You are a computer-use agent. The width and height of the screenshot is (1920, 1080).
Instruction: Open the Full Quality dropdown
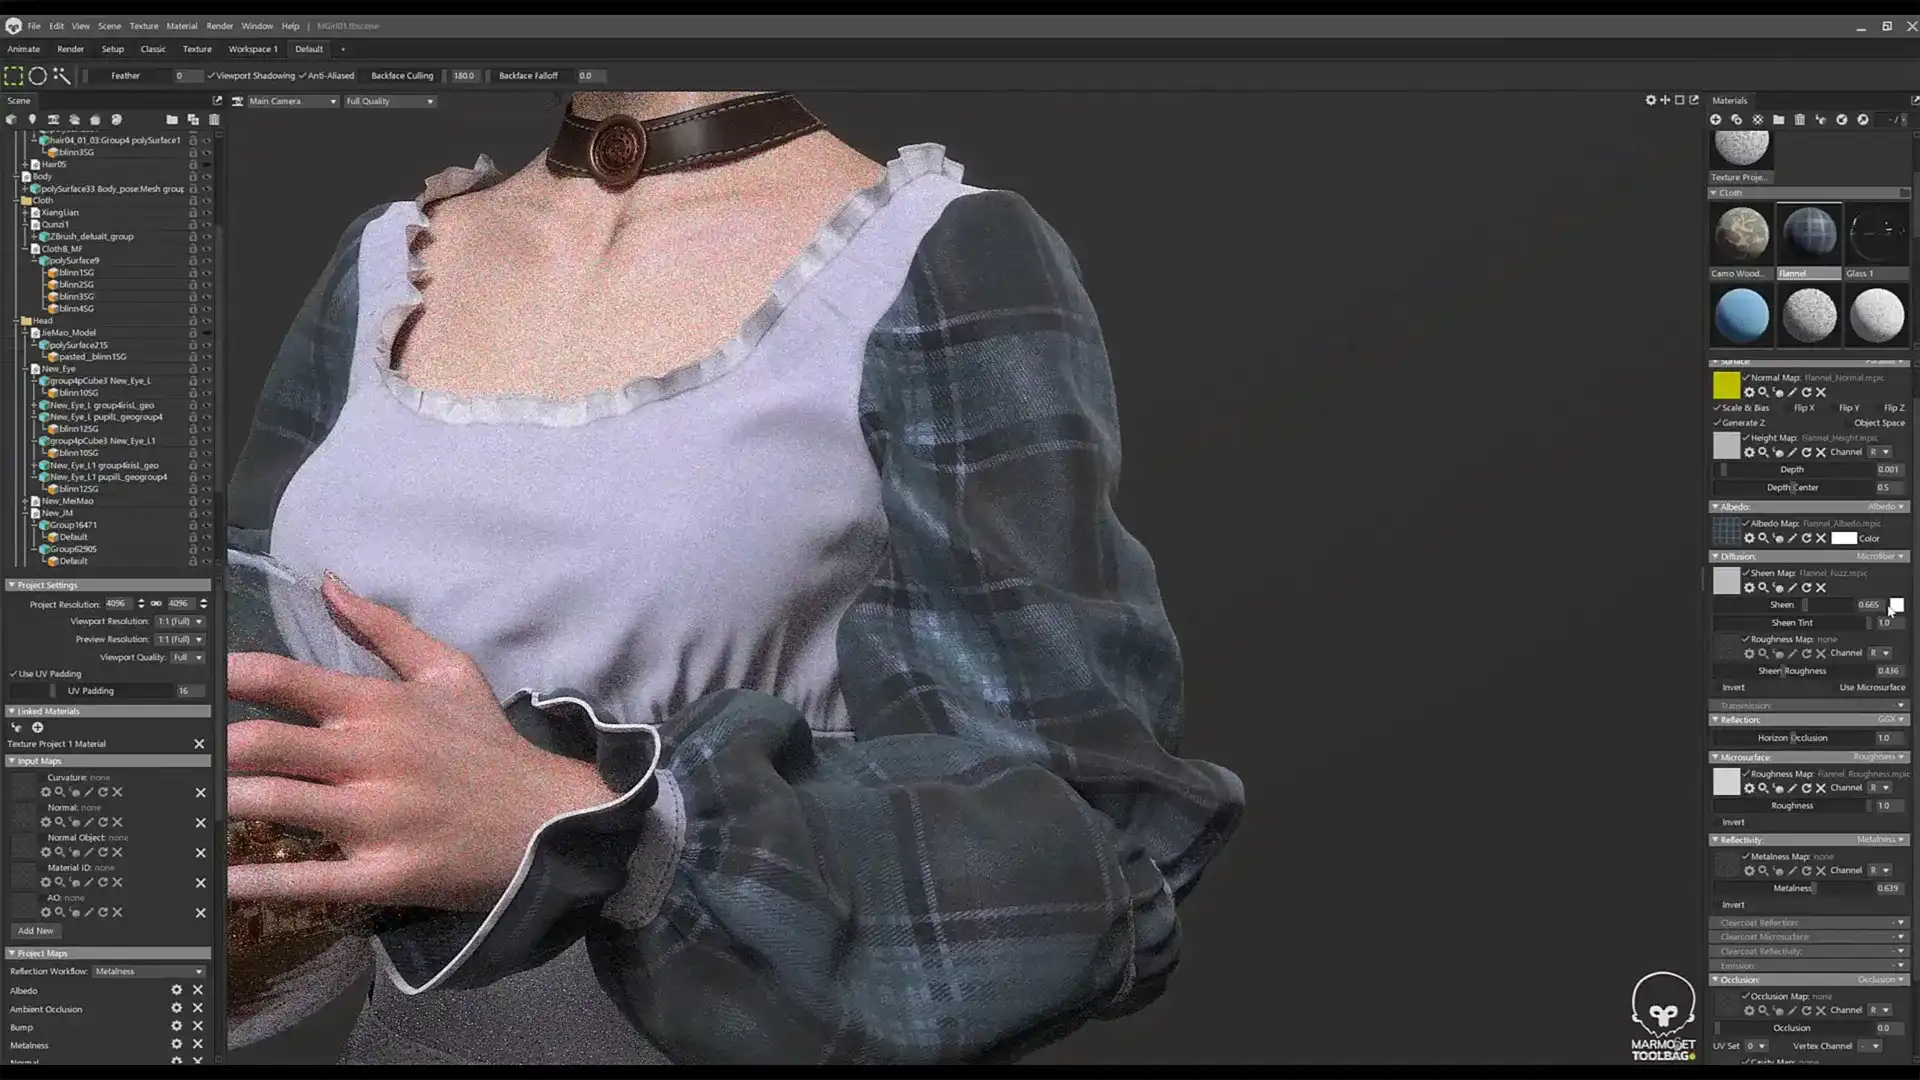388,100
